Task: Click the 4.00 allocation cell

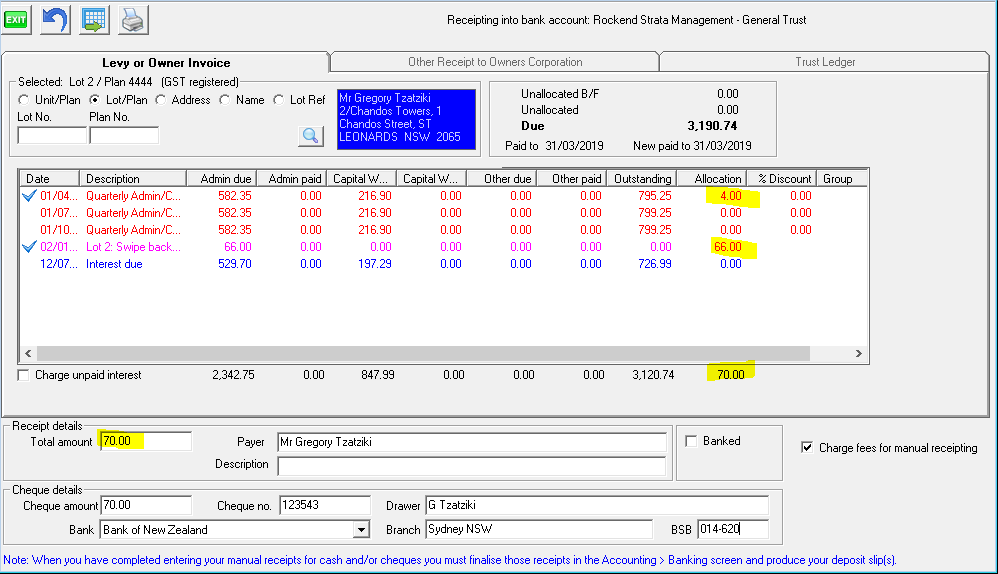Action: point(731,196)
